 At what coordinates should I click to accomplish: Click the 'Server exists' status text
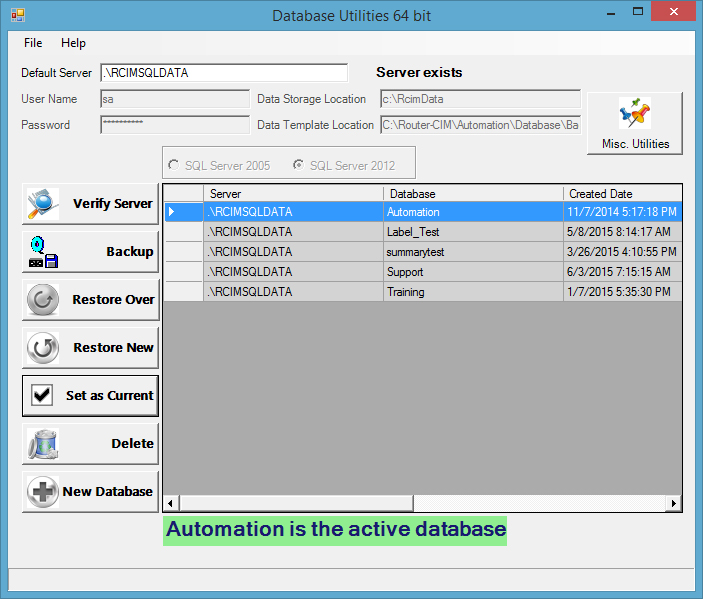pos(419,72)
